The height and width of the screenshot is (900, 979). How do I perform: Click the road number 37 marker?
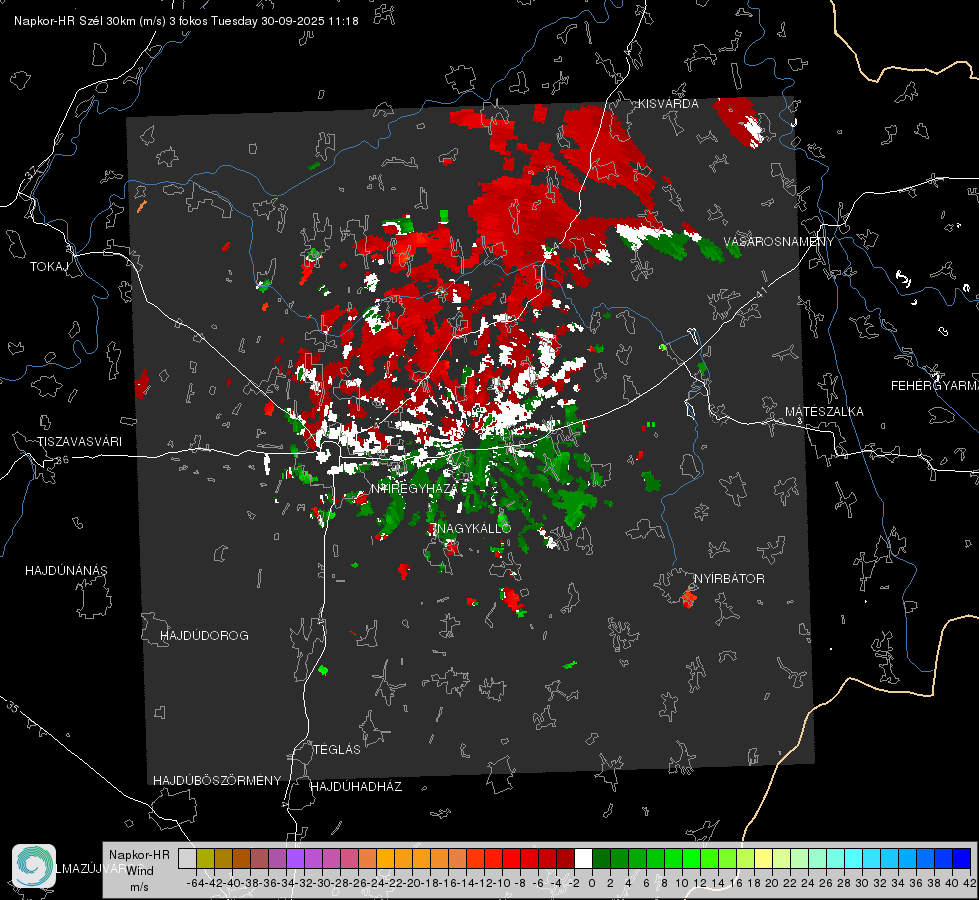[x=32, y=172]
